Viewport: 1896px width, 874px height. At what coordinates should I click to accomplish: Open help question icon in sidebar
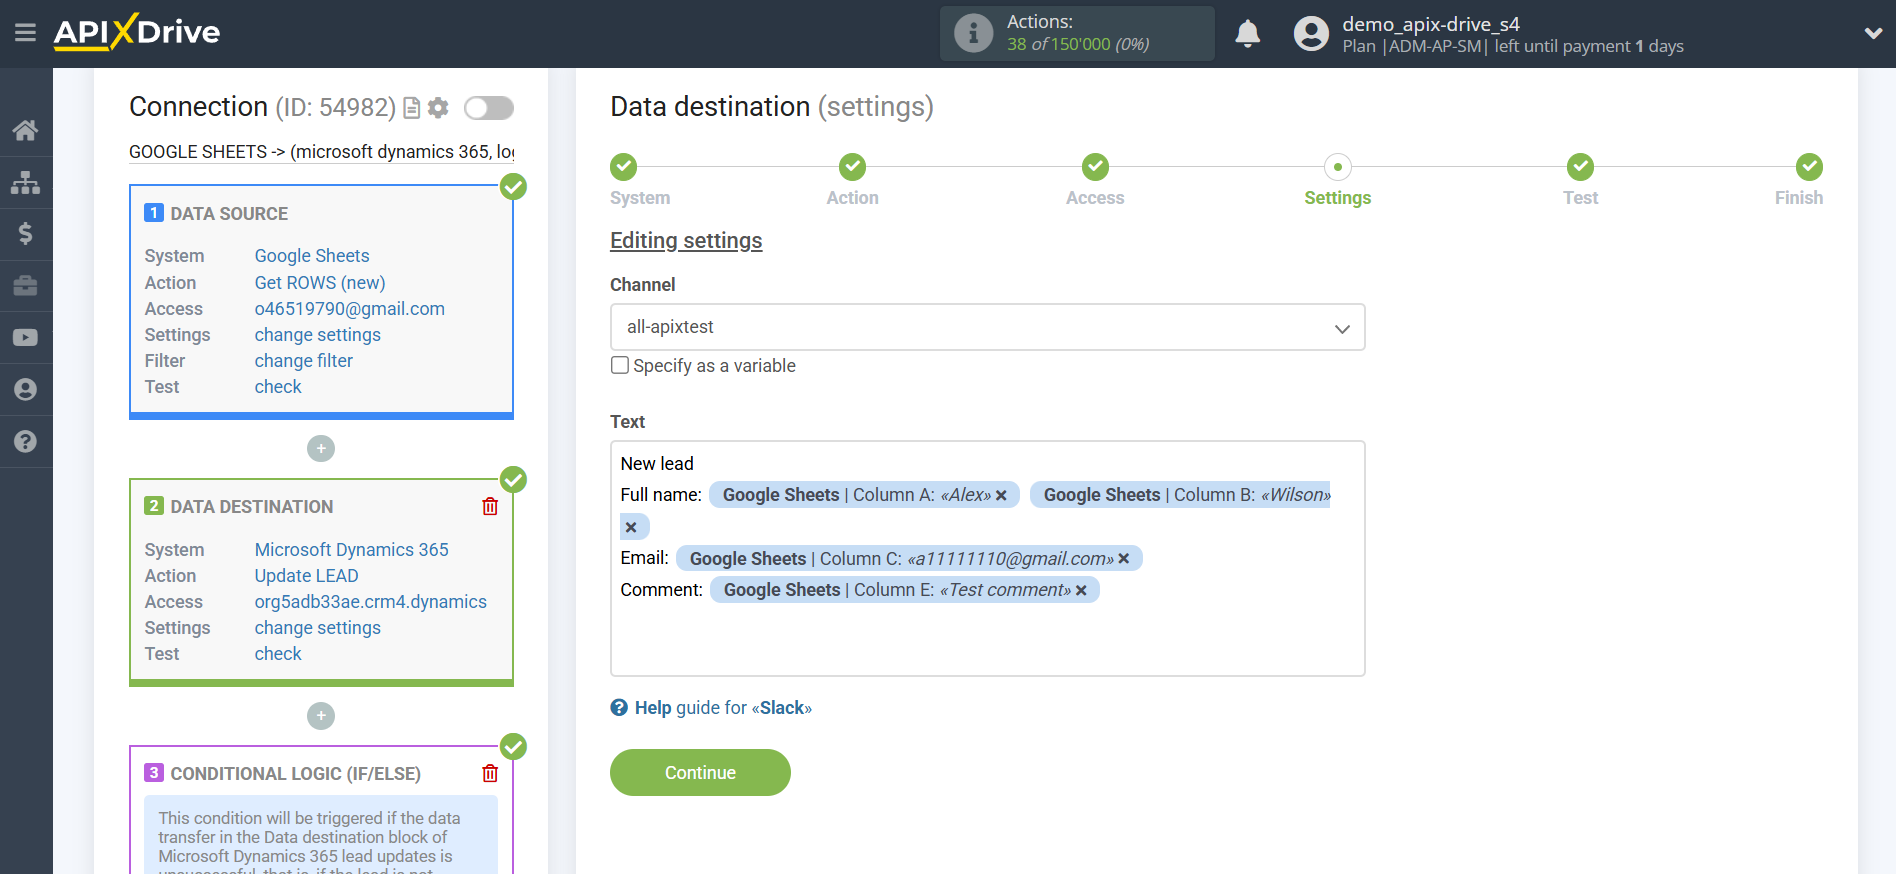click(x=26, y=442)
